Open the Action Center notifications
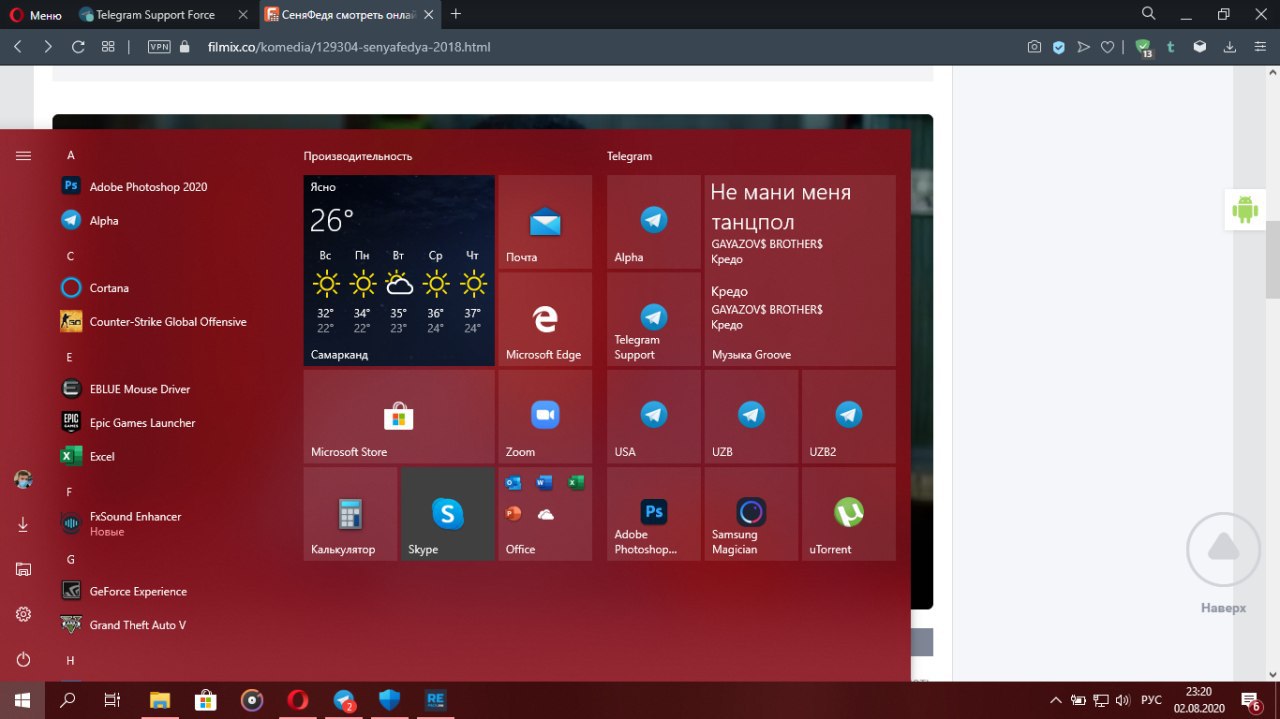The width and height of the screenshot is (1280, 719). click(1251, 700)
